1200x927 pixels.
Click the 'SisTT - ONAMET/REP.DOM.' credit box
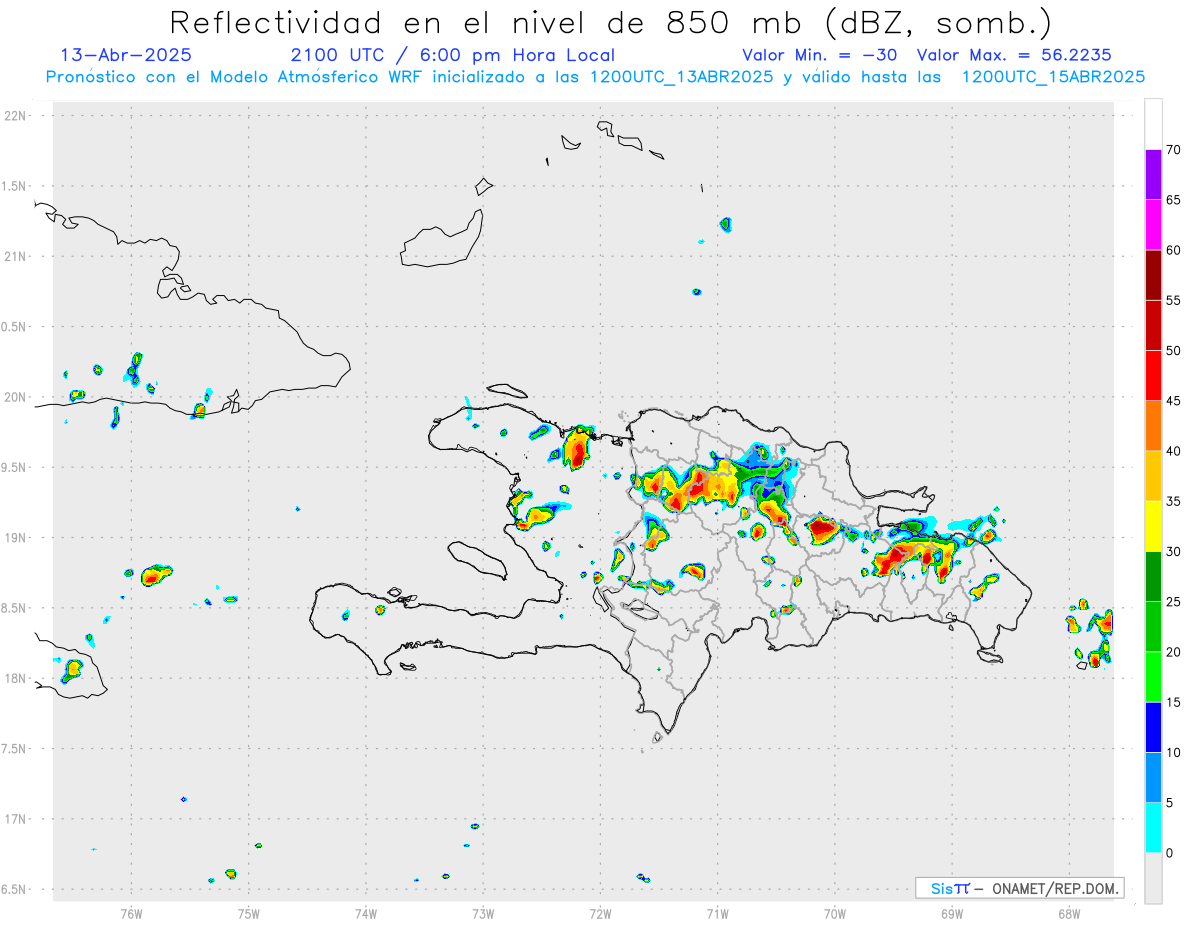click(x=1020, y=888)
